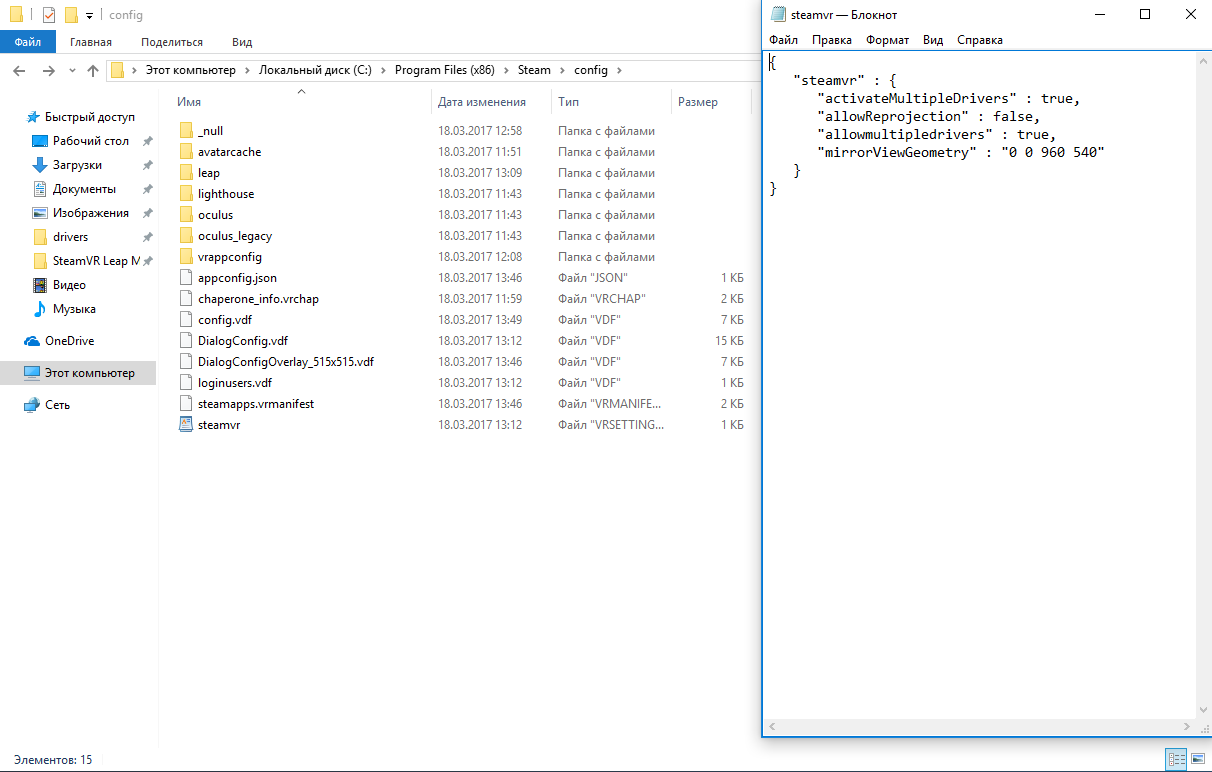The width and height of the screenshot is (1212, 772).
Task: Expand path chevron after Steam breadcrumb
Action: (x=562, y=71)
